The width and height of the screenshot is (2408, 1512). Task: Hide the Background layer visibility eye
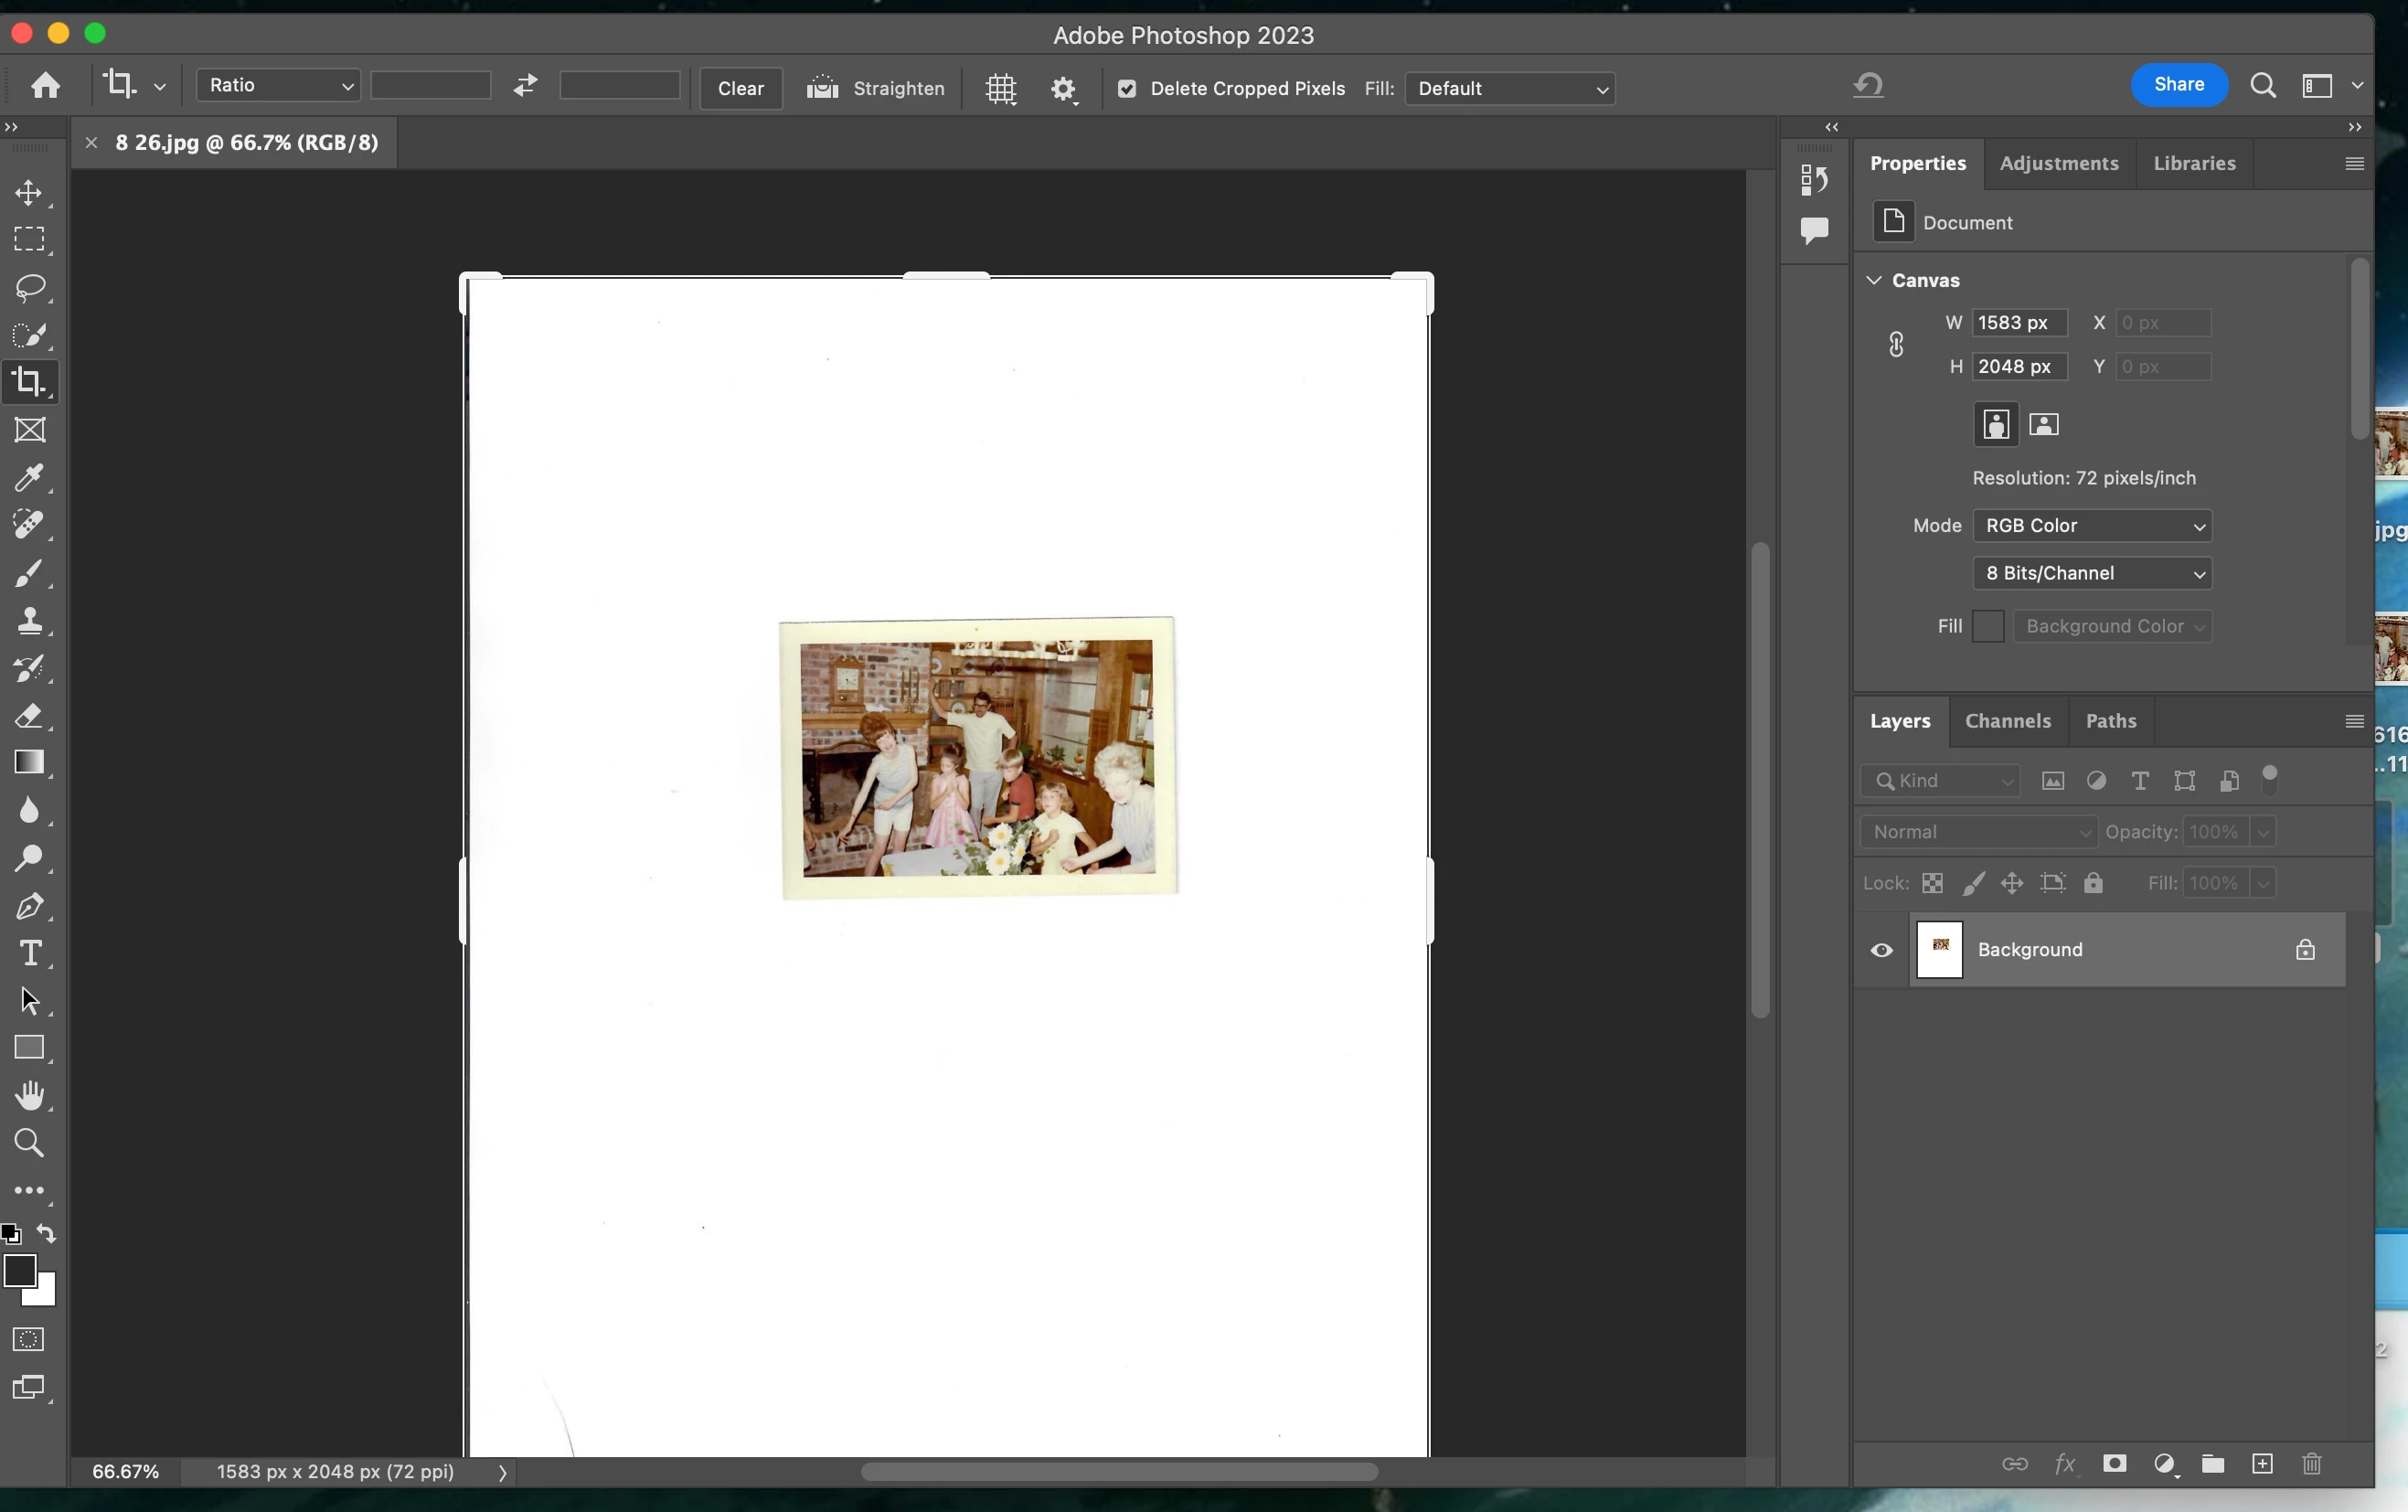point(1881,950)
